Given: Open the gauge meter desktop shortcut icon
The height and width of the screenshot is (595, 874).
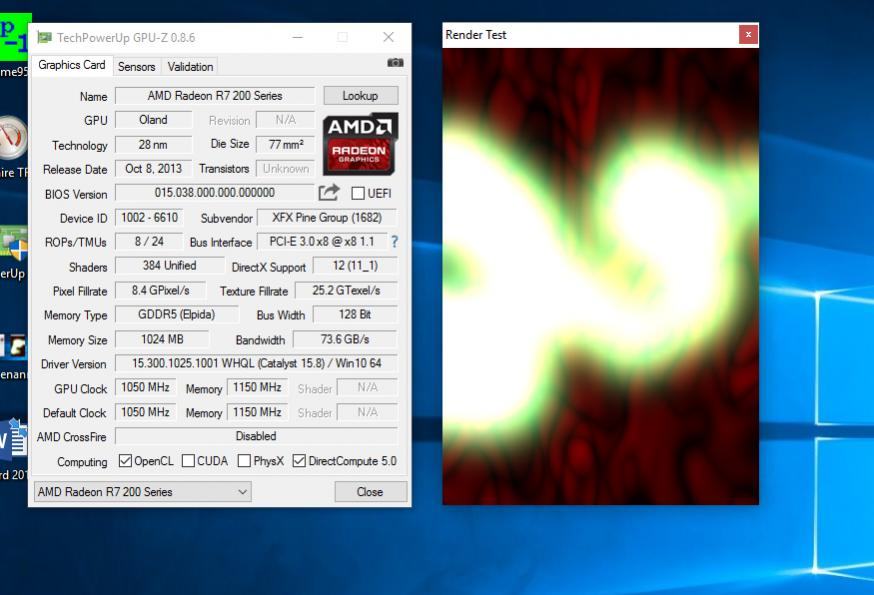Looking at the screenshot, I should tap(13, 137).
